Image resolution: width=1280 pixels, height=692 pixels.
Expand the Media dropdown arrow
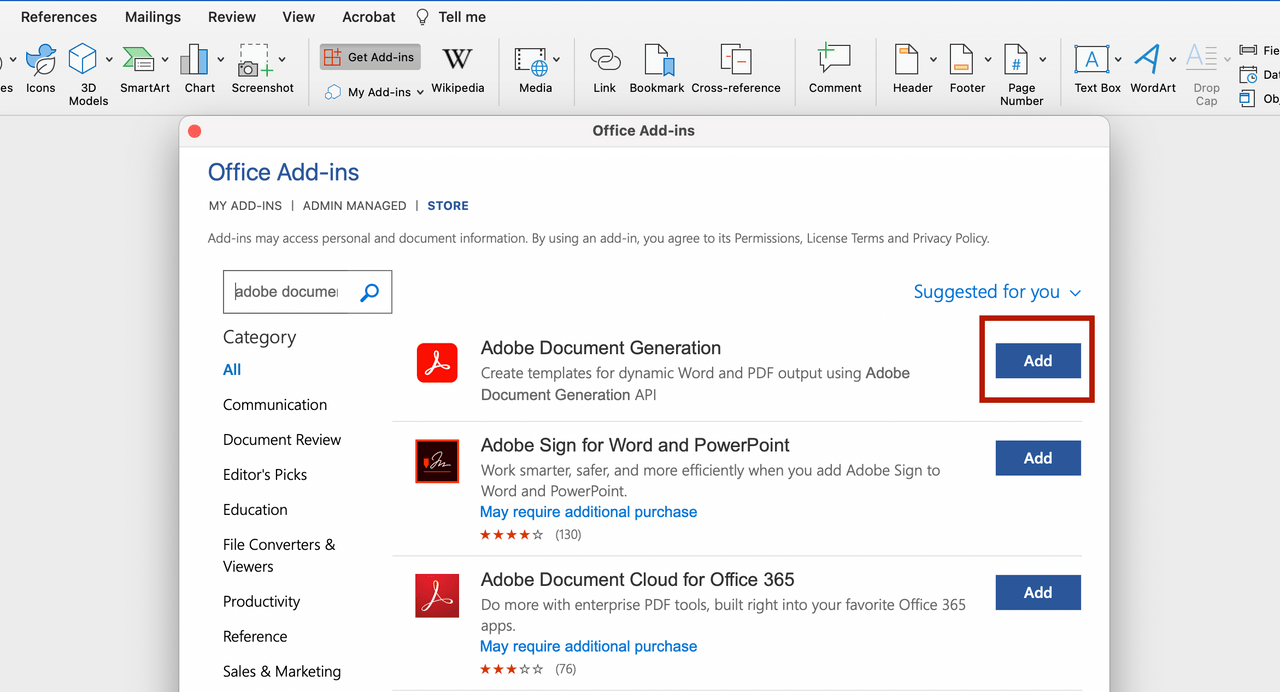[556, 60]
